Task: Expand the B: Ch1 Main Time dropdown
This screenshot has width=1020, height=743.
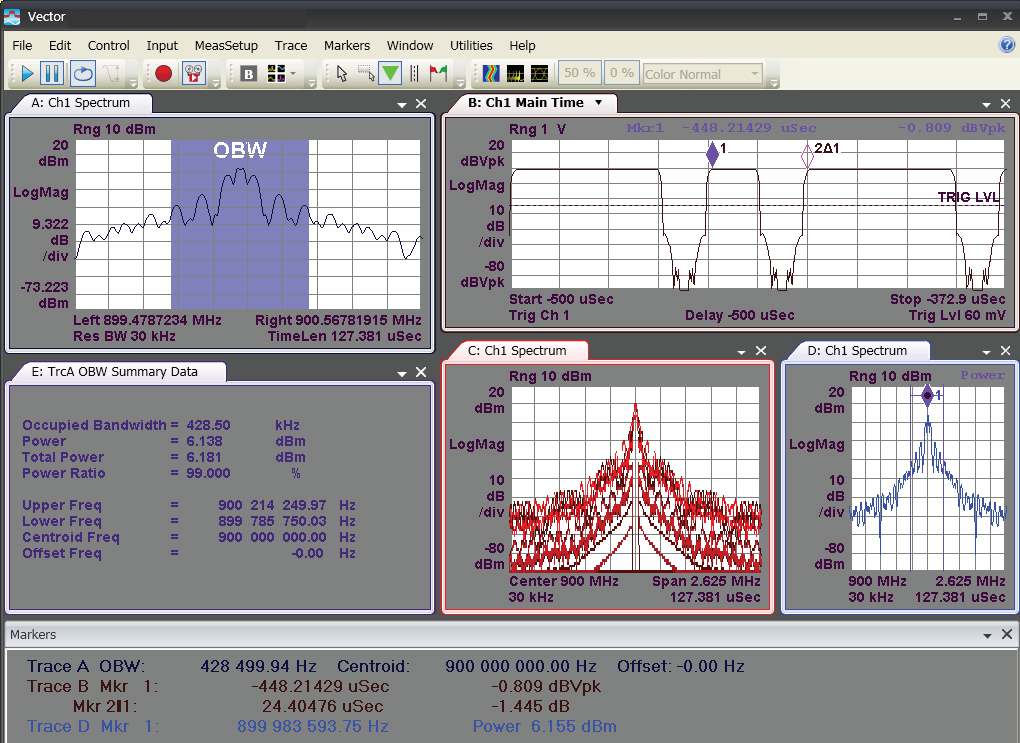Action: point(599,102)
